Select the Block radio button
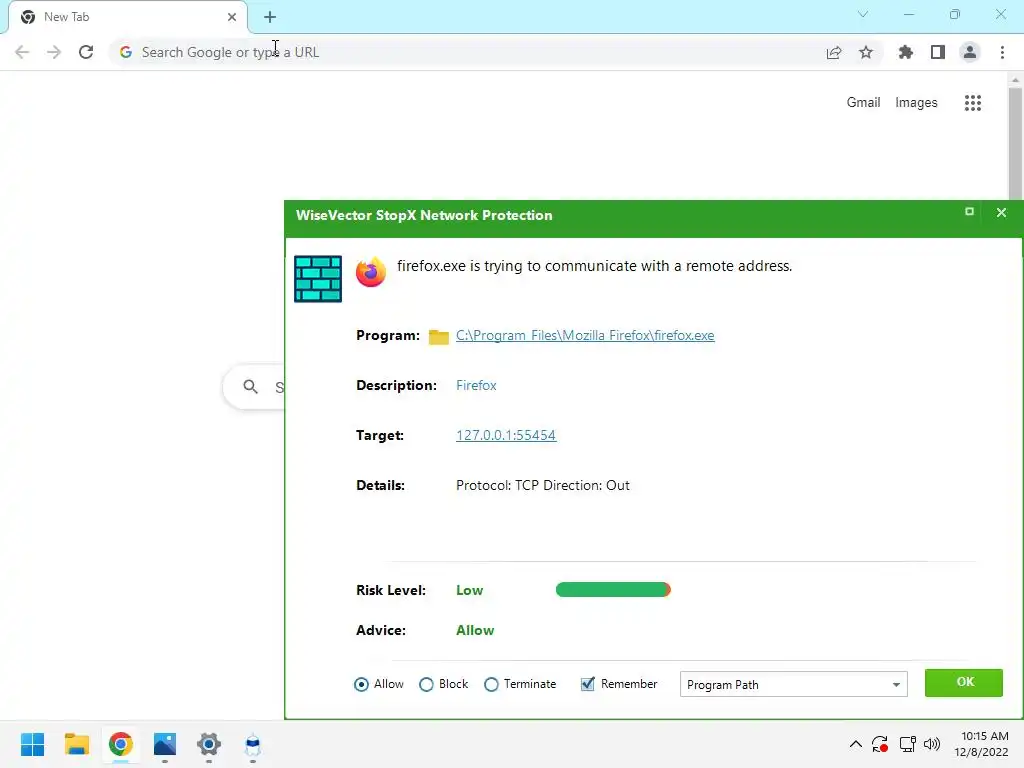Screen dimensions: 1024x768 coord(426,684)
